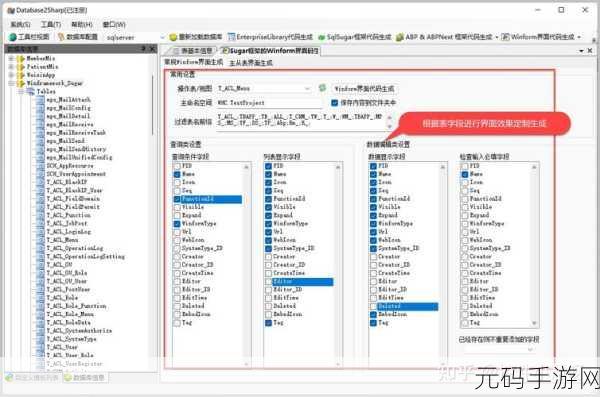This screenshot has width=600, height=397.
Task: Uncheck Tag in 列表显示字段 list
Action: [269, 323]
